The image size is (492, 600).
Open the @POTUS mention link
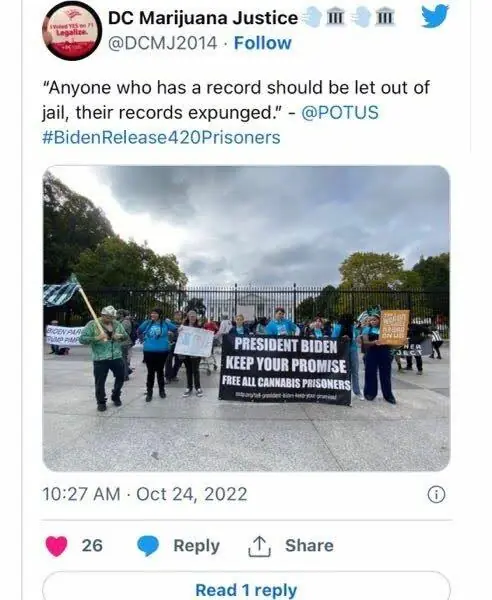pyautogui.click(x=340, y=112)
